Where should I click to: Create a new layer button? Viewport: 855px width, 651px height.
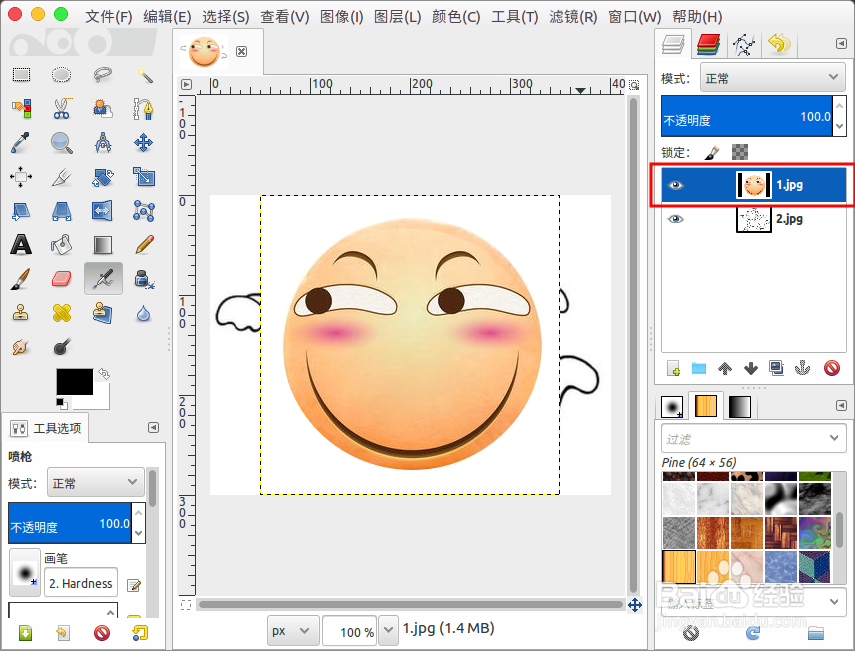point(673,369)
